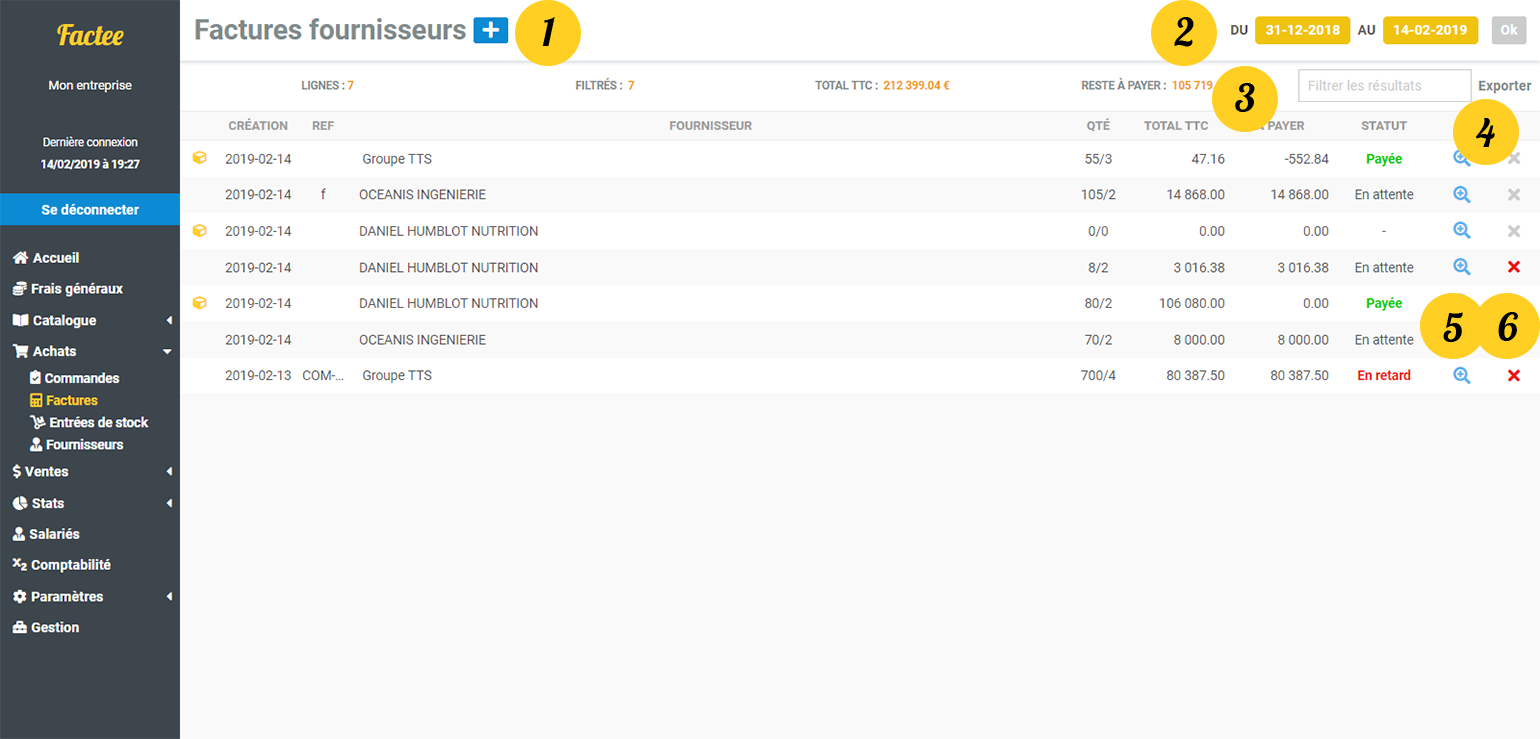Image resolution: width=1540 pixels, height=739 pixels.
Task: Open the Factures menu entry
Action: click(x=36, y=400)
